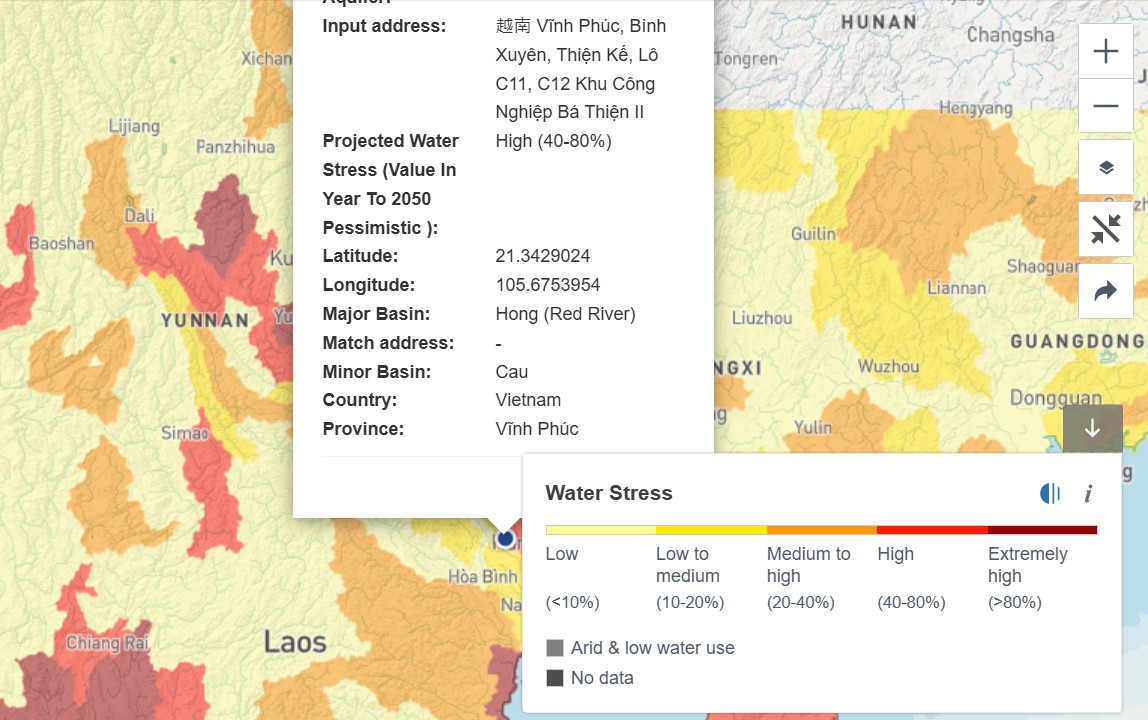Zoom out with the minus button

(x=1106, y=106)
